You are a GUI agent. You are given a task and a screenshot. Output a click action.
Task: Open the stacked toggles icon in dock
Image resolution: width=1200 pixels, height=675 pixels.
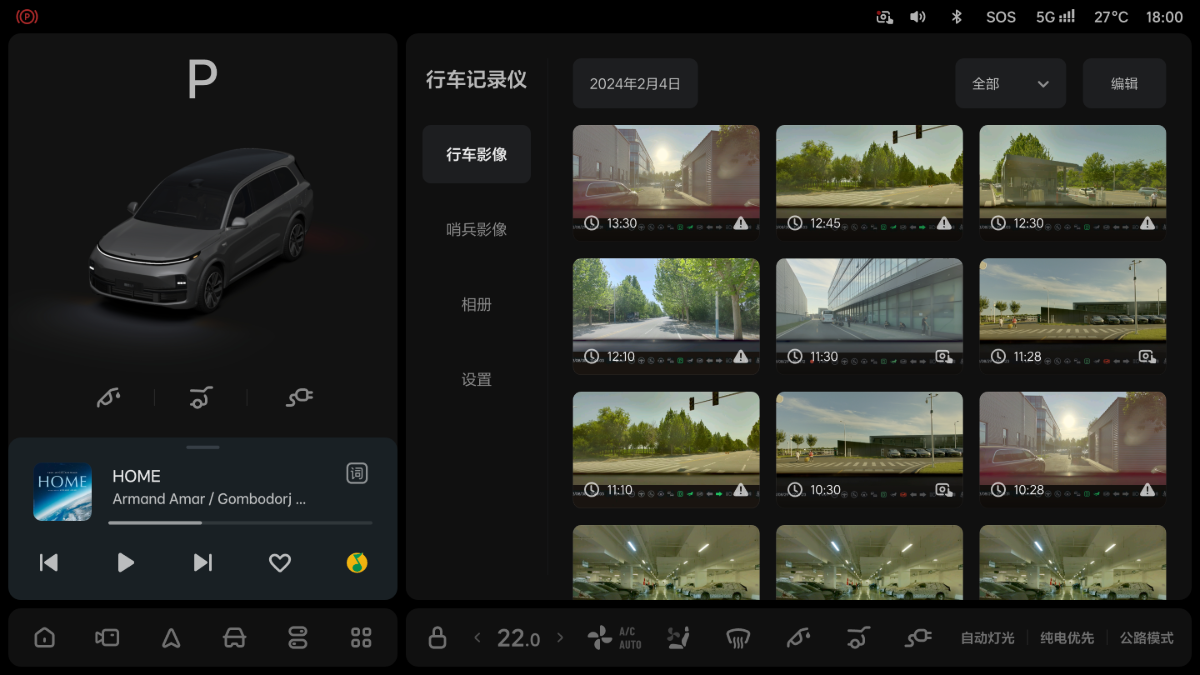click(298, 638)
